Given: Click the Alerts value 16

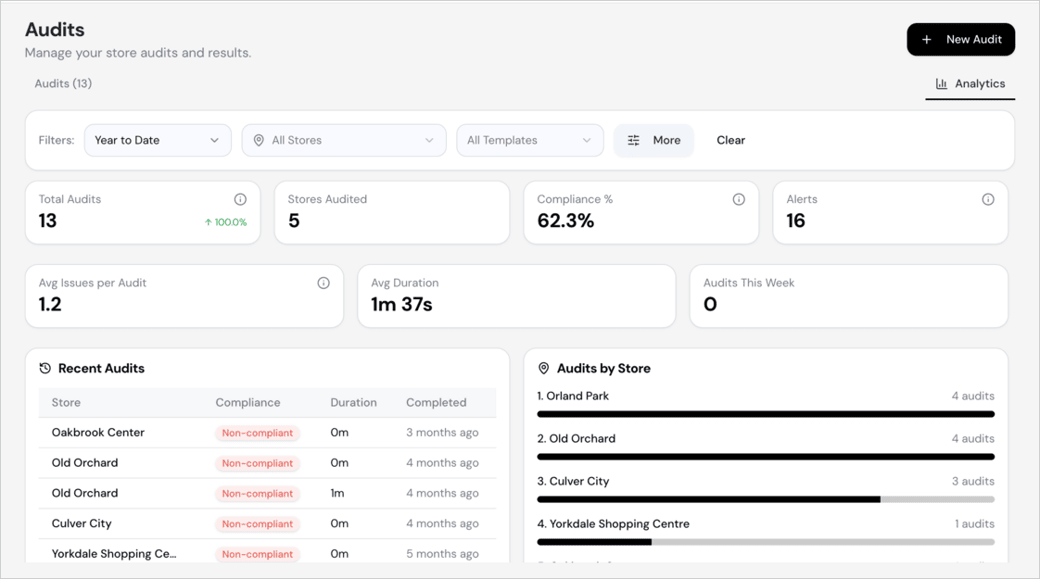Looking at the screenshot, I should click(x=796, y=221).
